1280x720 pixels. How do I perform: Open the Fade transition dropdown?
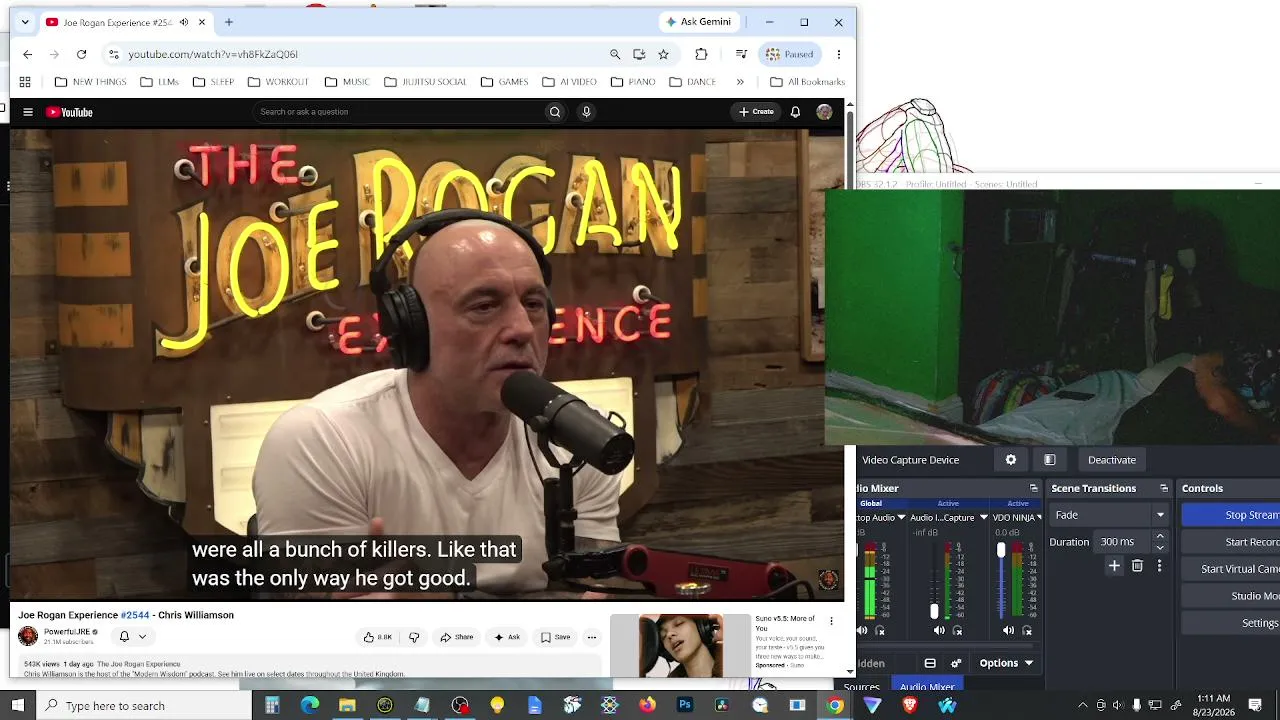click(1110, 515)
